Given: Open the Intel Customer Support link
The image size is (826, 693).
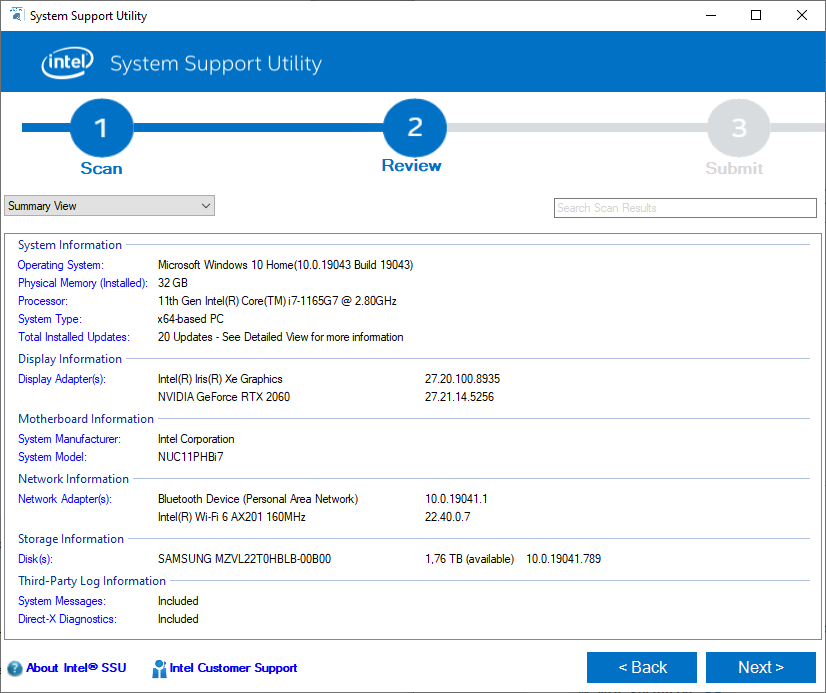Looking at the screenshot, I should [233, 668].
